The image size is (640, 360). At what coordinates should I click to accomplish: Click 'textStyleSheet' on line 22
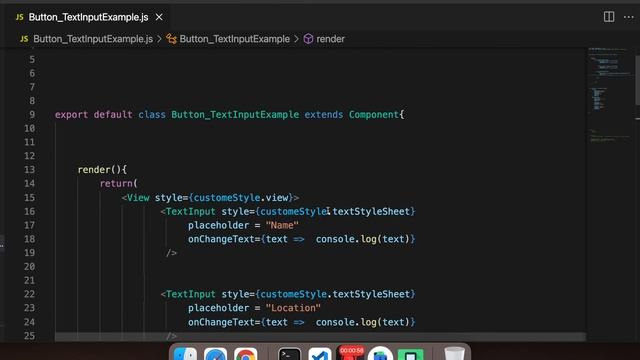[371, 294]
